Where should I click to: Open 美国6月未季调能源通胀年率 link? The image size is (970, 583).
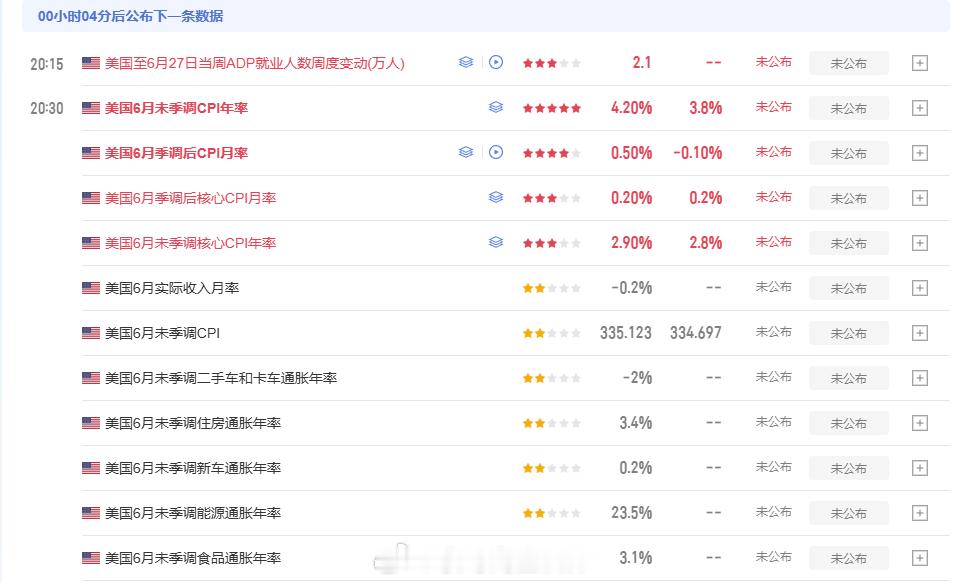pos(193,513)
